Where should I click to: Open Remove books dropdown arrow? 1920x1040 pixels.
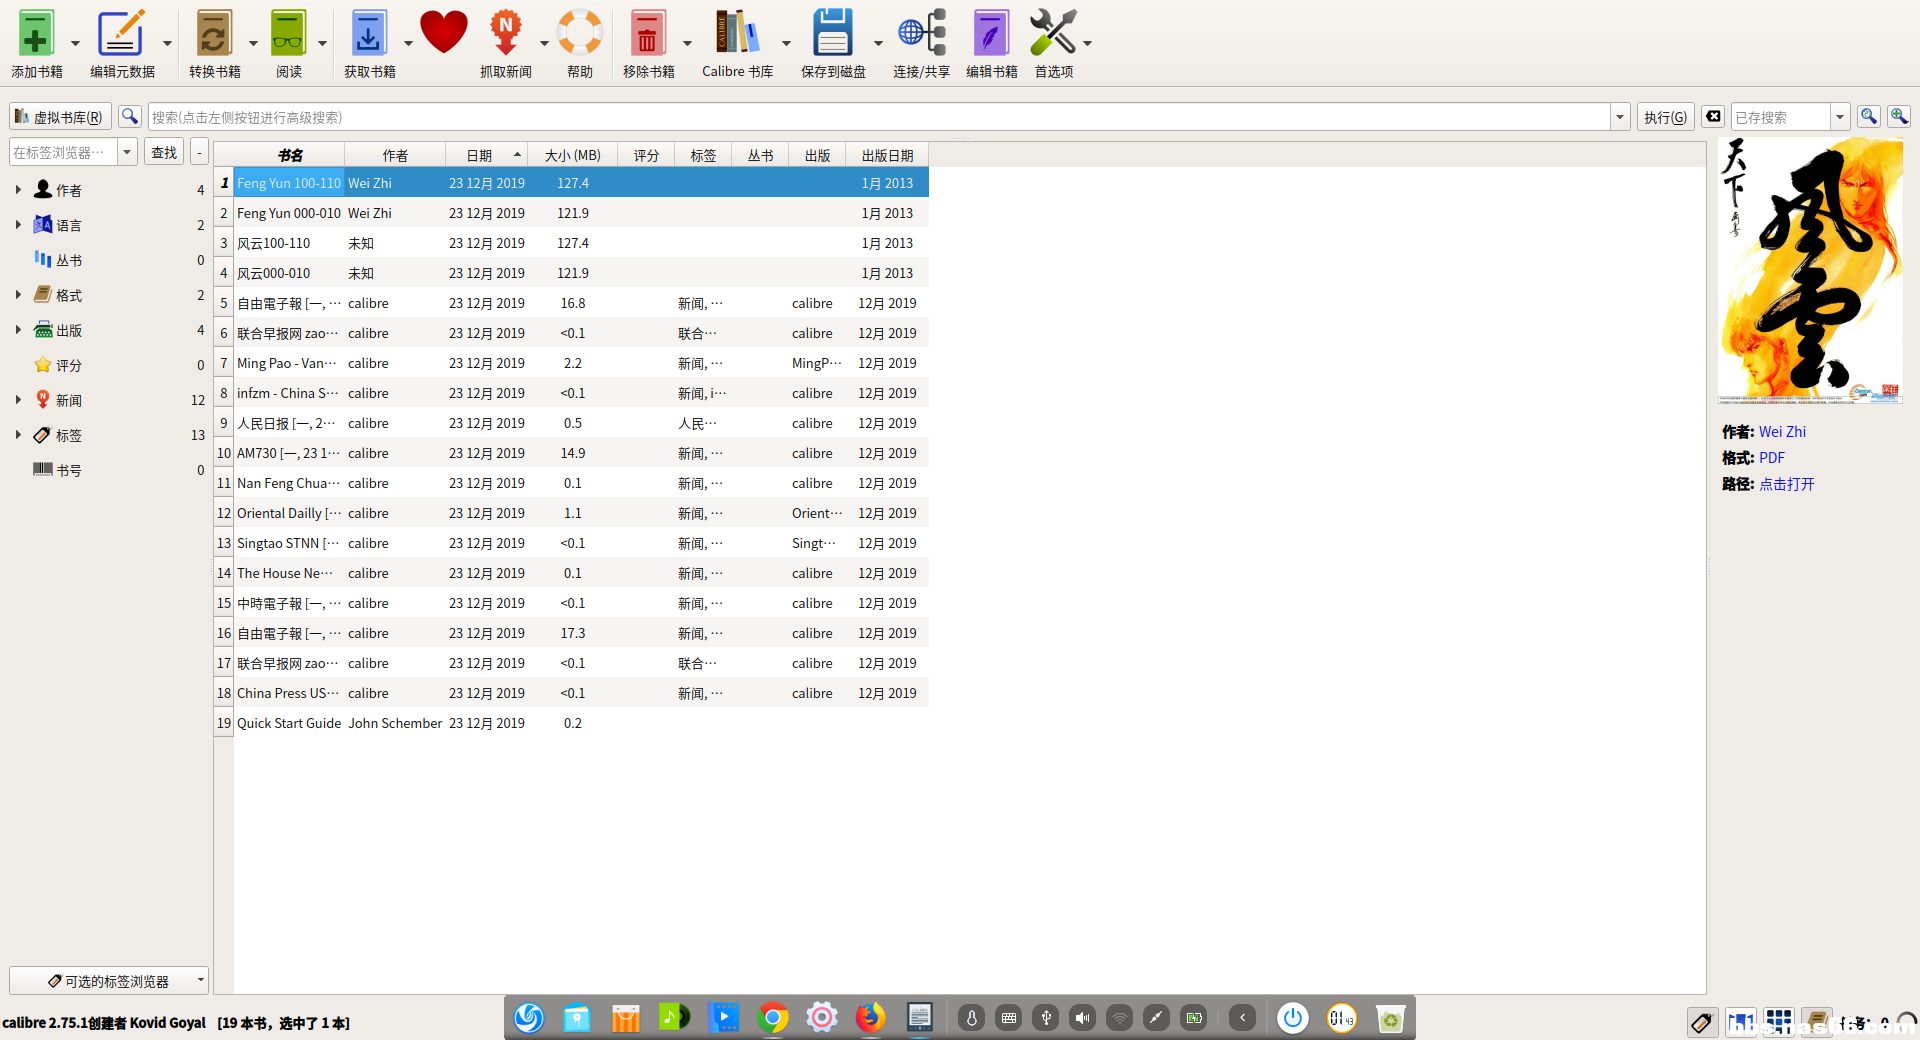(687, 43)
